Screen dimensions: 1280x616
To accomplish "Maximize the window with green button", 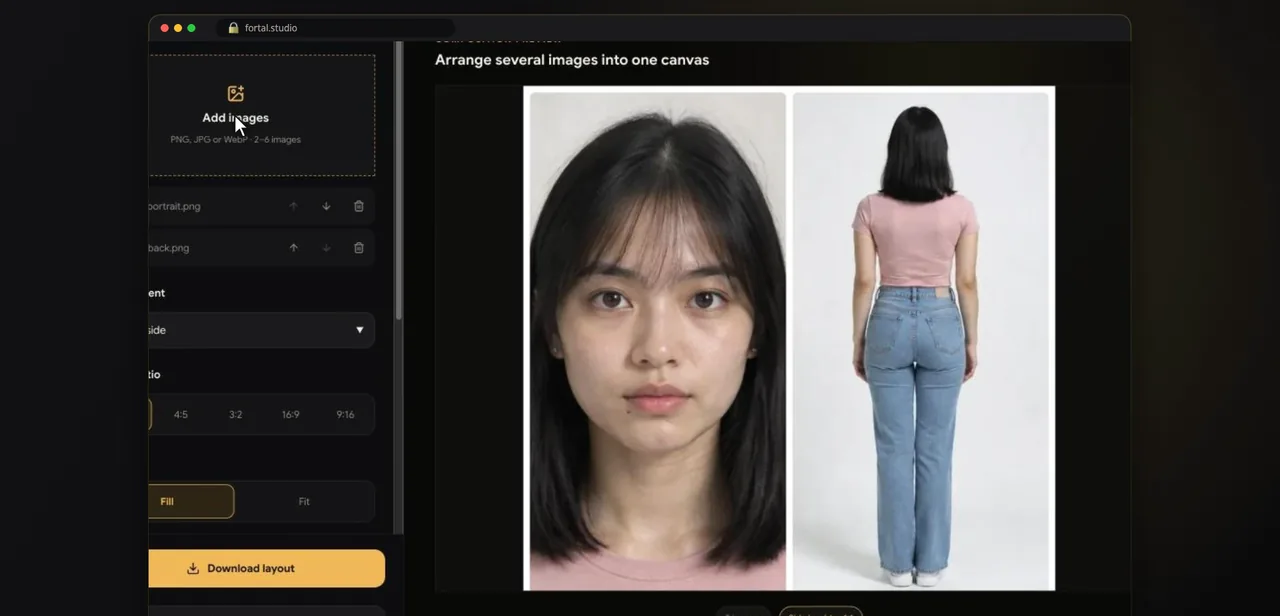I will (192, 28).
